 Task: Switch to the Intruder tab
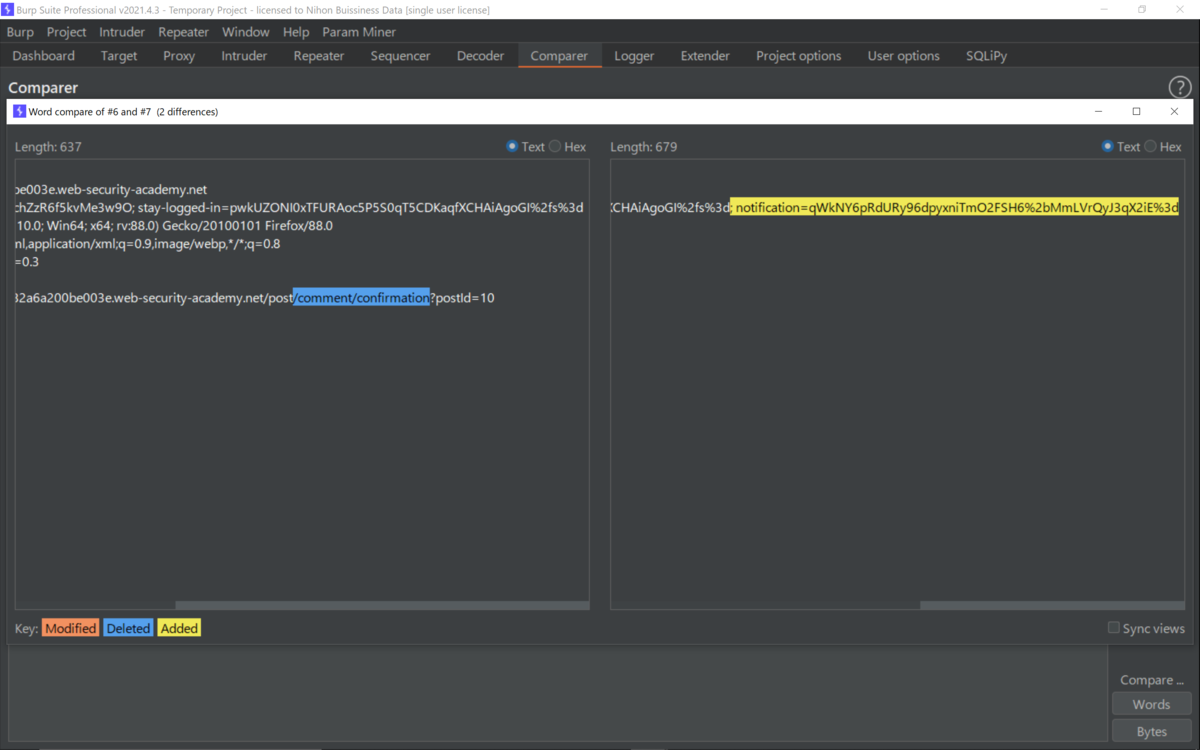(x=244, y=56)
